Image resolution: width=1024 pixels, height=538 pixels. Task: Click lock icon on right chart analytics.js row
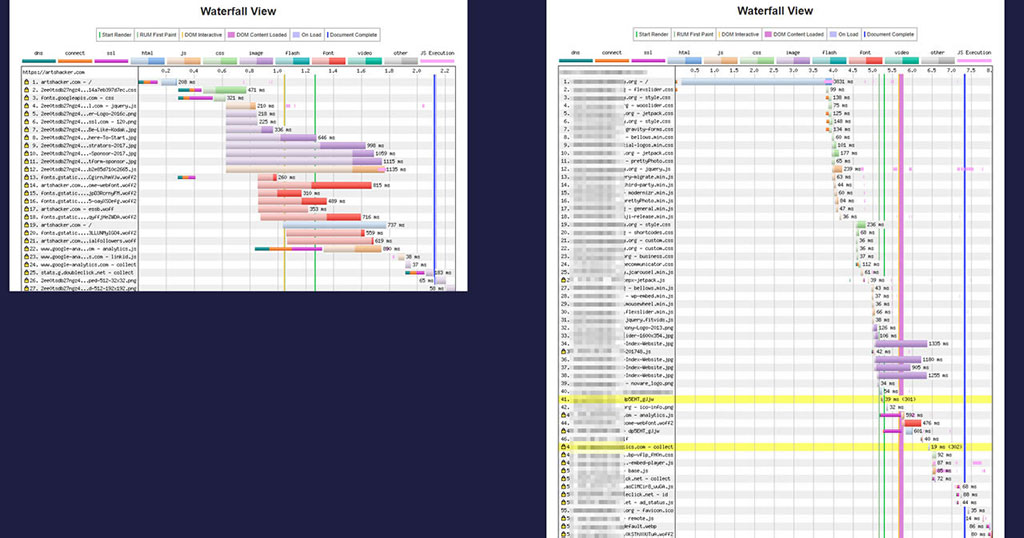pyautogui.click(x=564, y=415)
